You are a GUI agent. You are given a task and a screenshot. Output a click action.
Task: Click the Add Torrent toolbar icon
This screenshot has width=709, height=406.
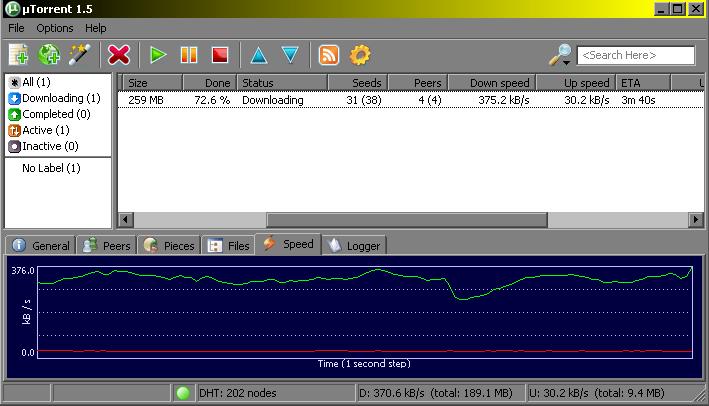click(18, 55)
